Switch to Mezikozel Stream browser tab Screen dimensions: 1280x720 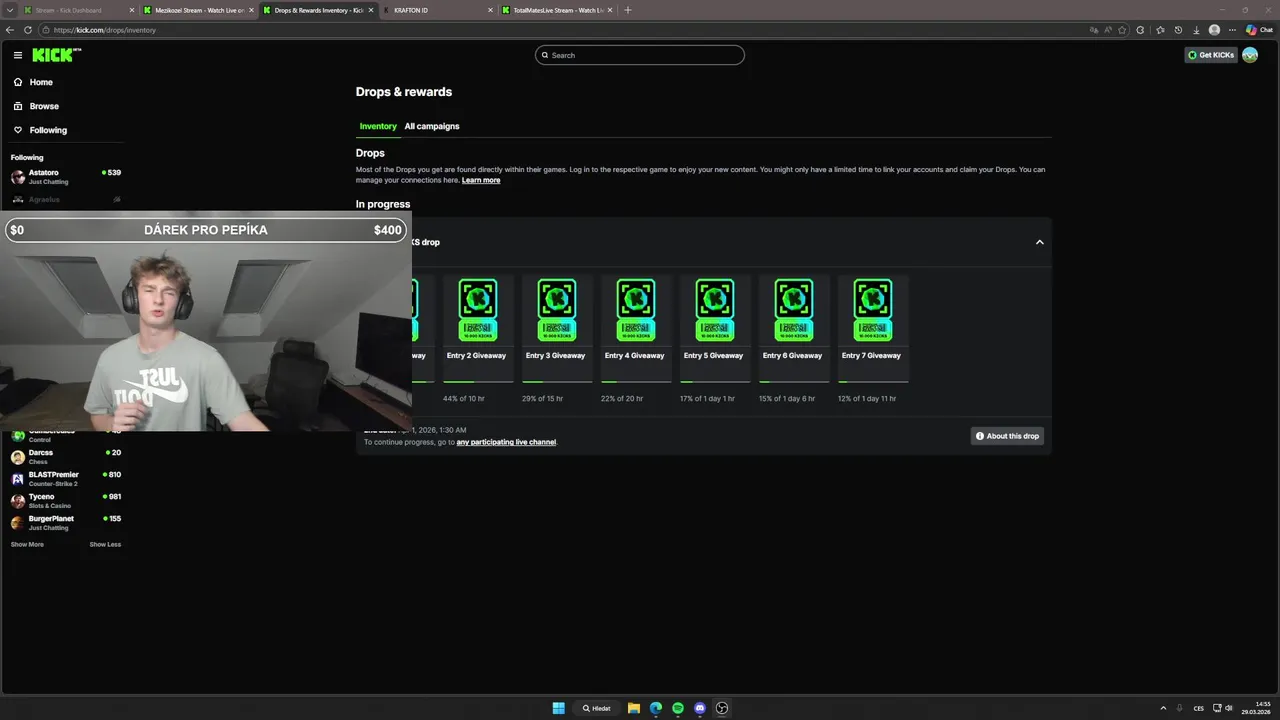point(198,10)
